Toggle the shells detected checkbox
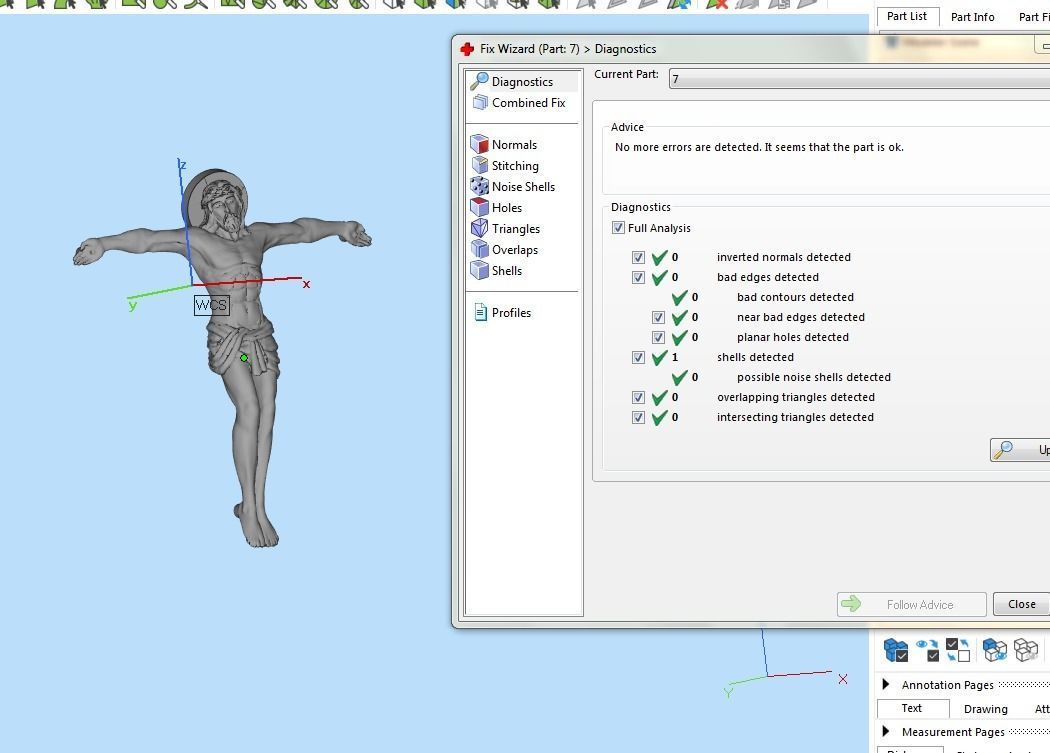1050x753 pixels. point(638,358)
